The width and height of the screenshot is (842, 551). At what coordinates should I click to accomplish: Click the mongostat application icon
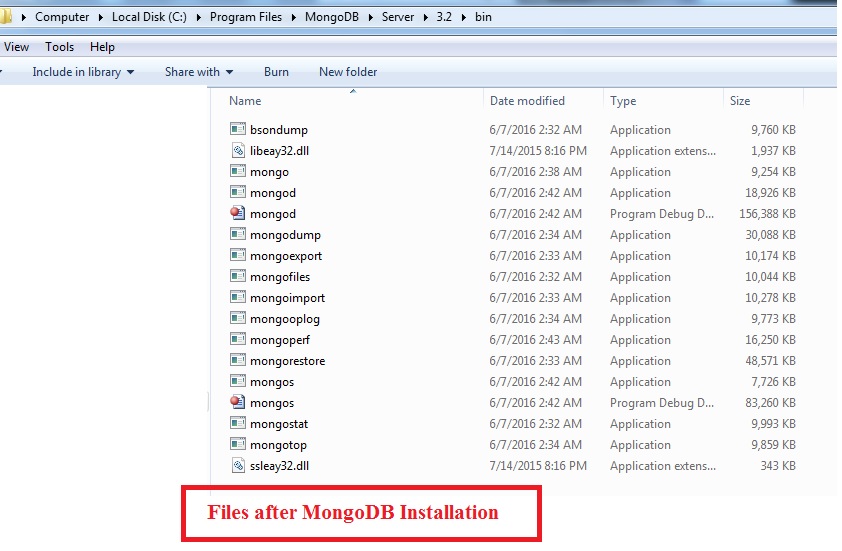(238, 423)
